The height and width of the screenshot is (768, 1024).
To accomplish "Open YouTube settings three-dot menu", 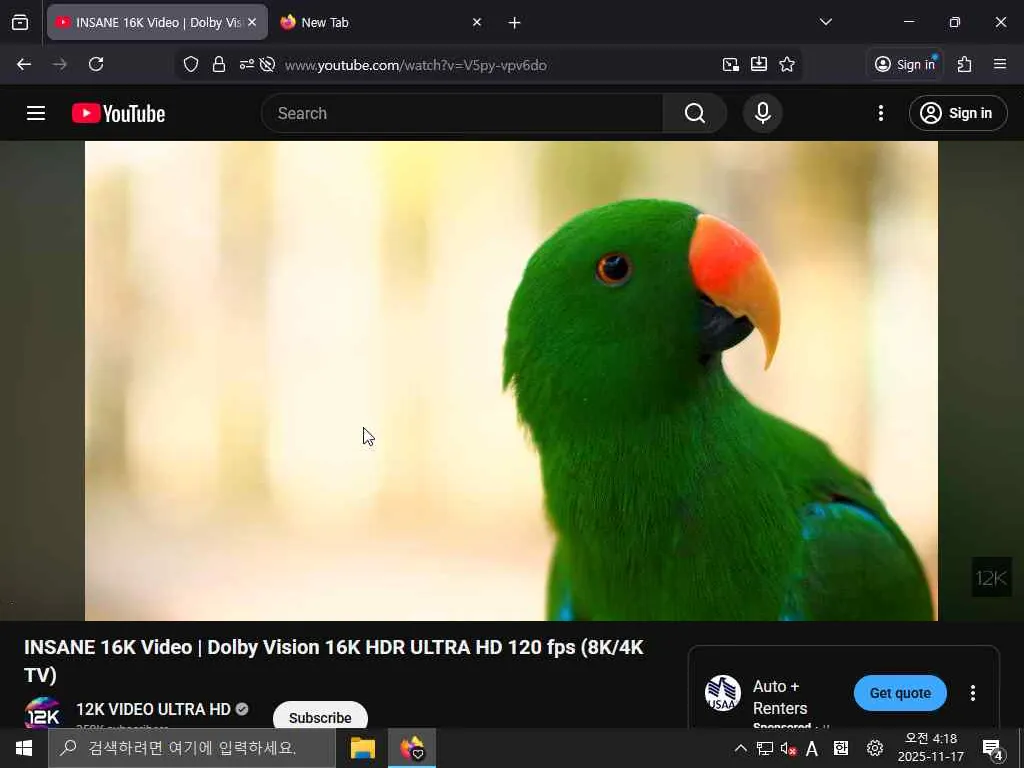I will tap(881, 113).
